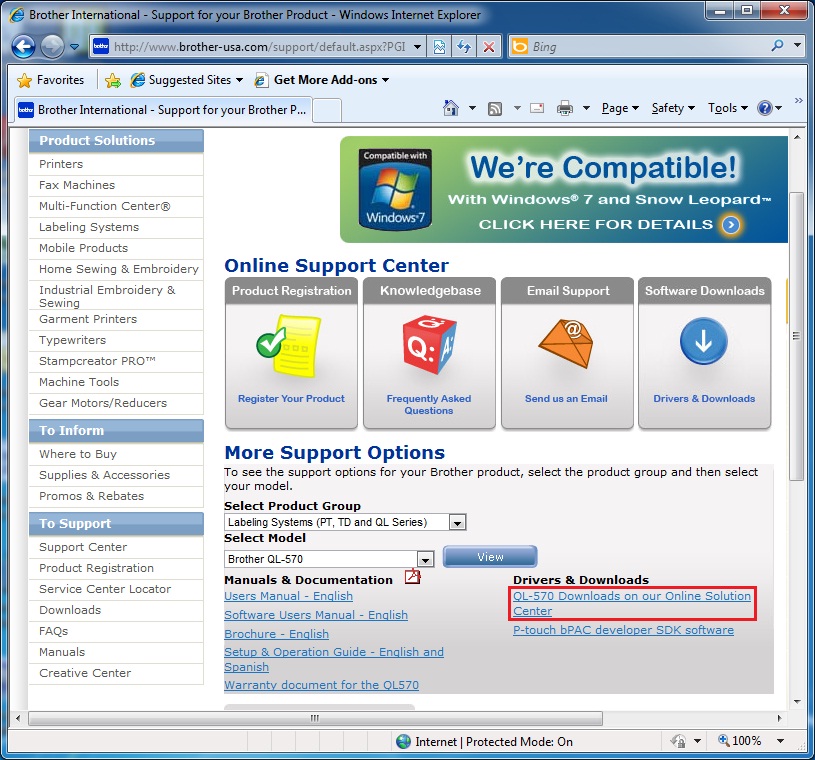
Task: Click the red Stop loading icon
Action: (x=488, y=47)
